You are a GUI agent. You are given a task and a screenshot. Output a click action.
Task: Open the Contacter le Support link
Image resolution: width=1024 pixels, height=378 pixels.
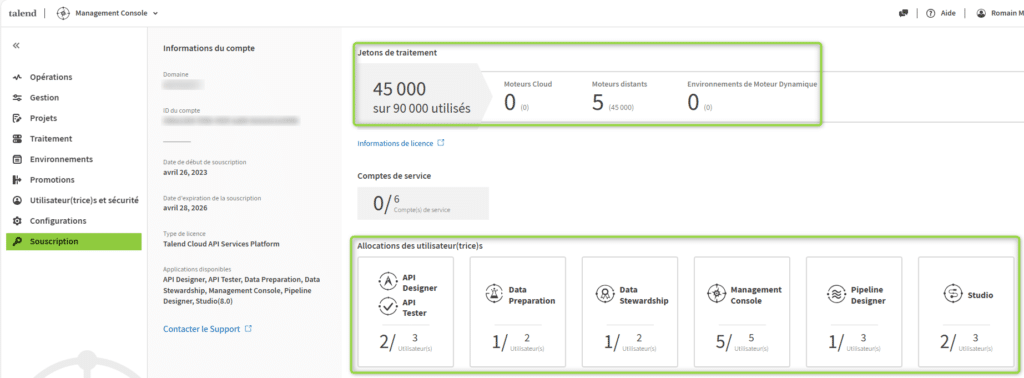coord(201,329)
